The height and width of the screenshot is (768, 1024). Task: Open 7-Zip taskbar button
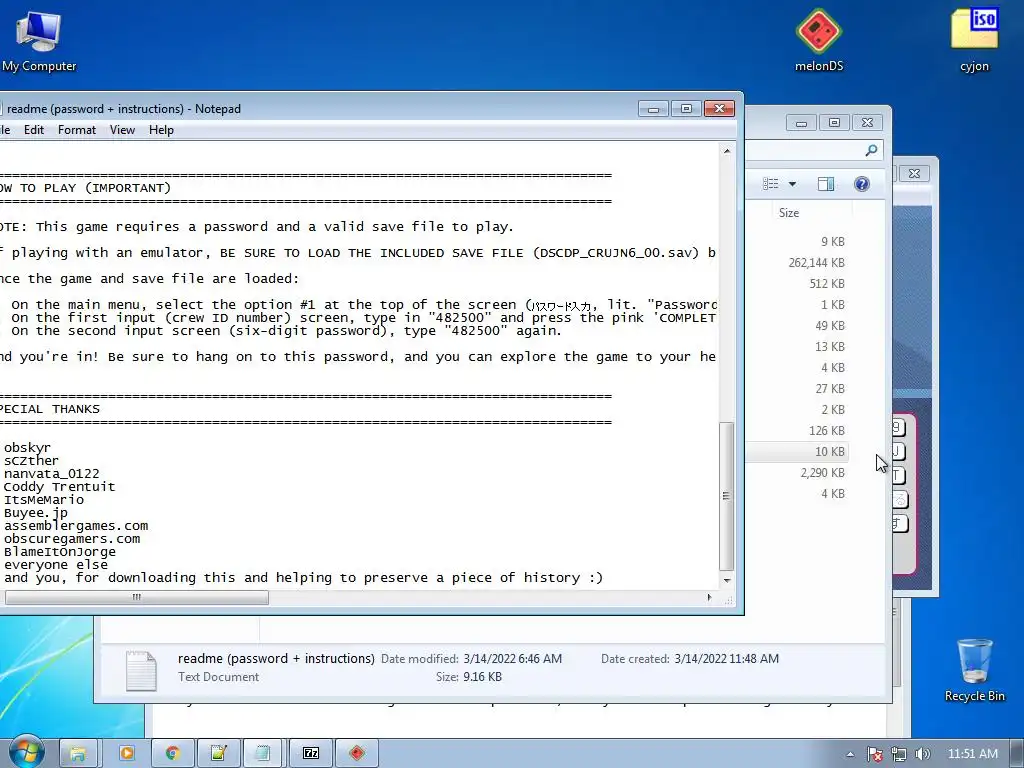pyautogui.click(x=311, y=753)
